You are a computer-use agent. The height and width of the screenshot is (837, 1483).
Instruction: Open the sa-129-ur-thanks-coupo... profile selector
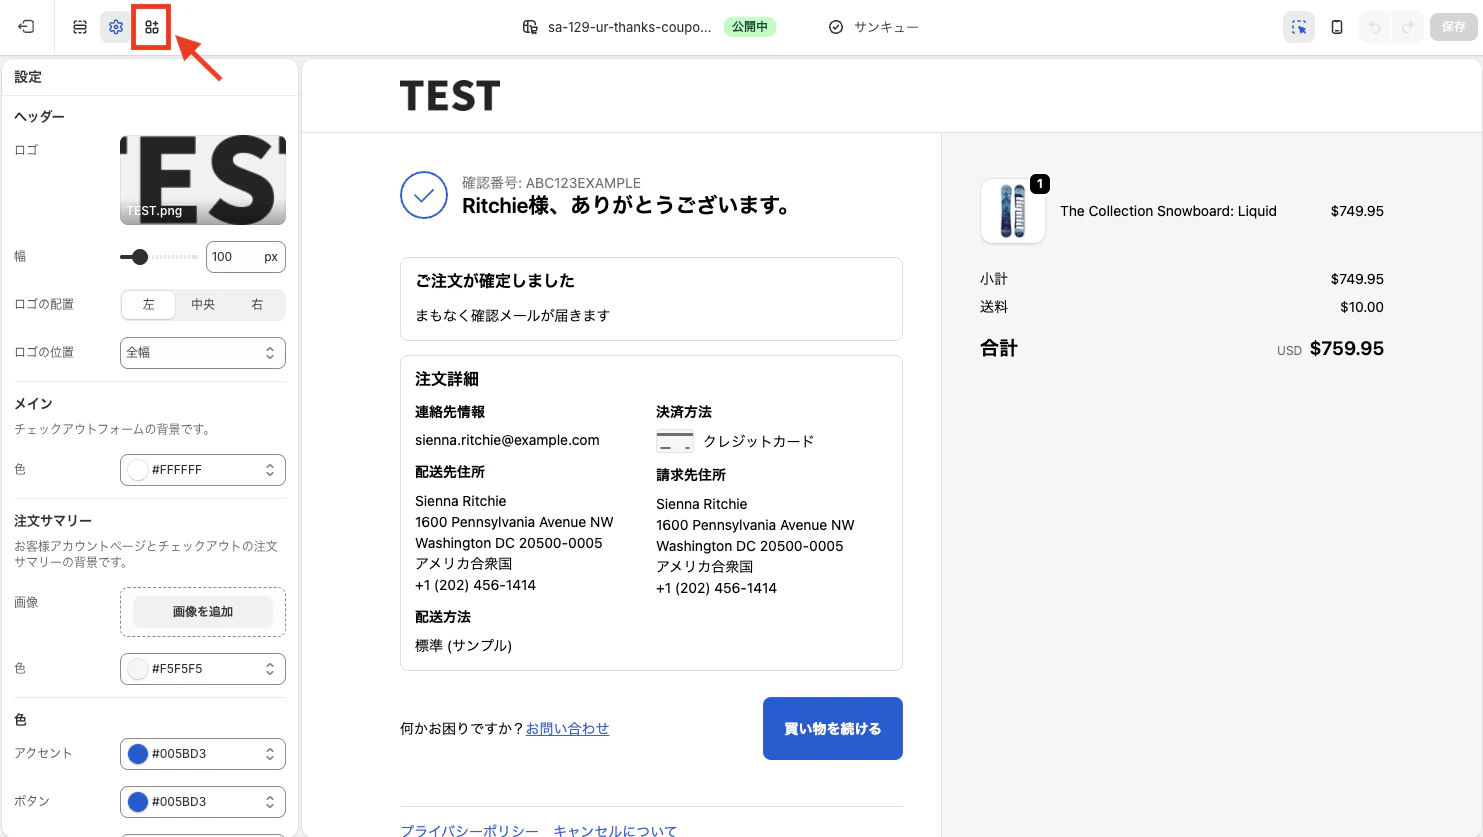click(x=629, y=27)
